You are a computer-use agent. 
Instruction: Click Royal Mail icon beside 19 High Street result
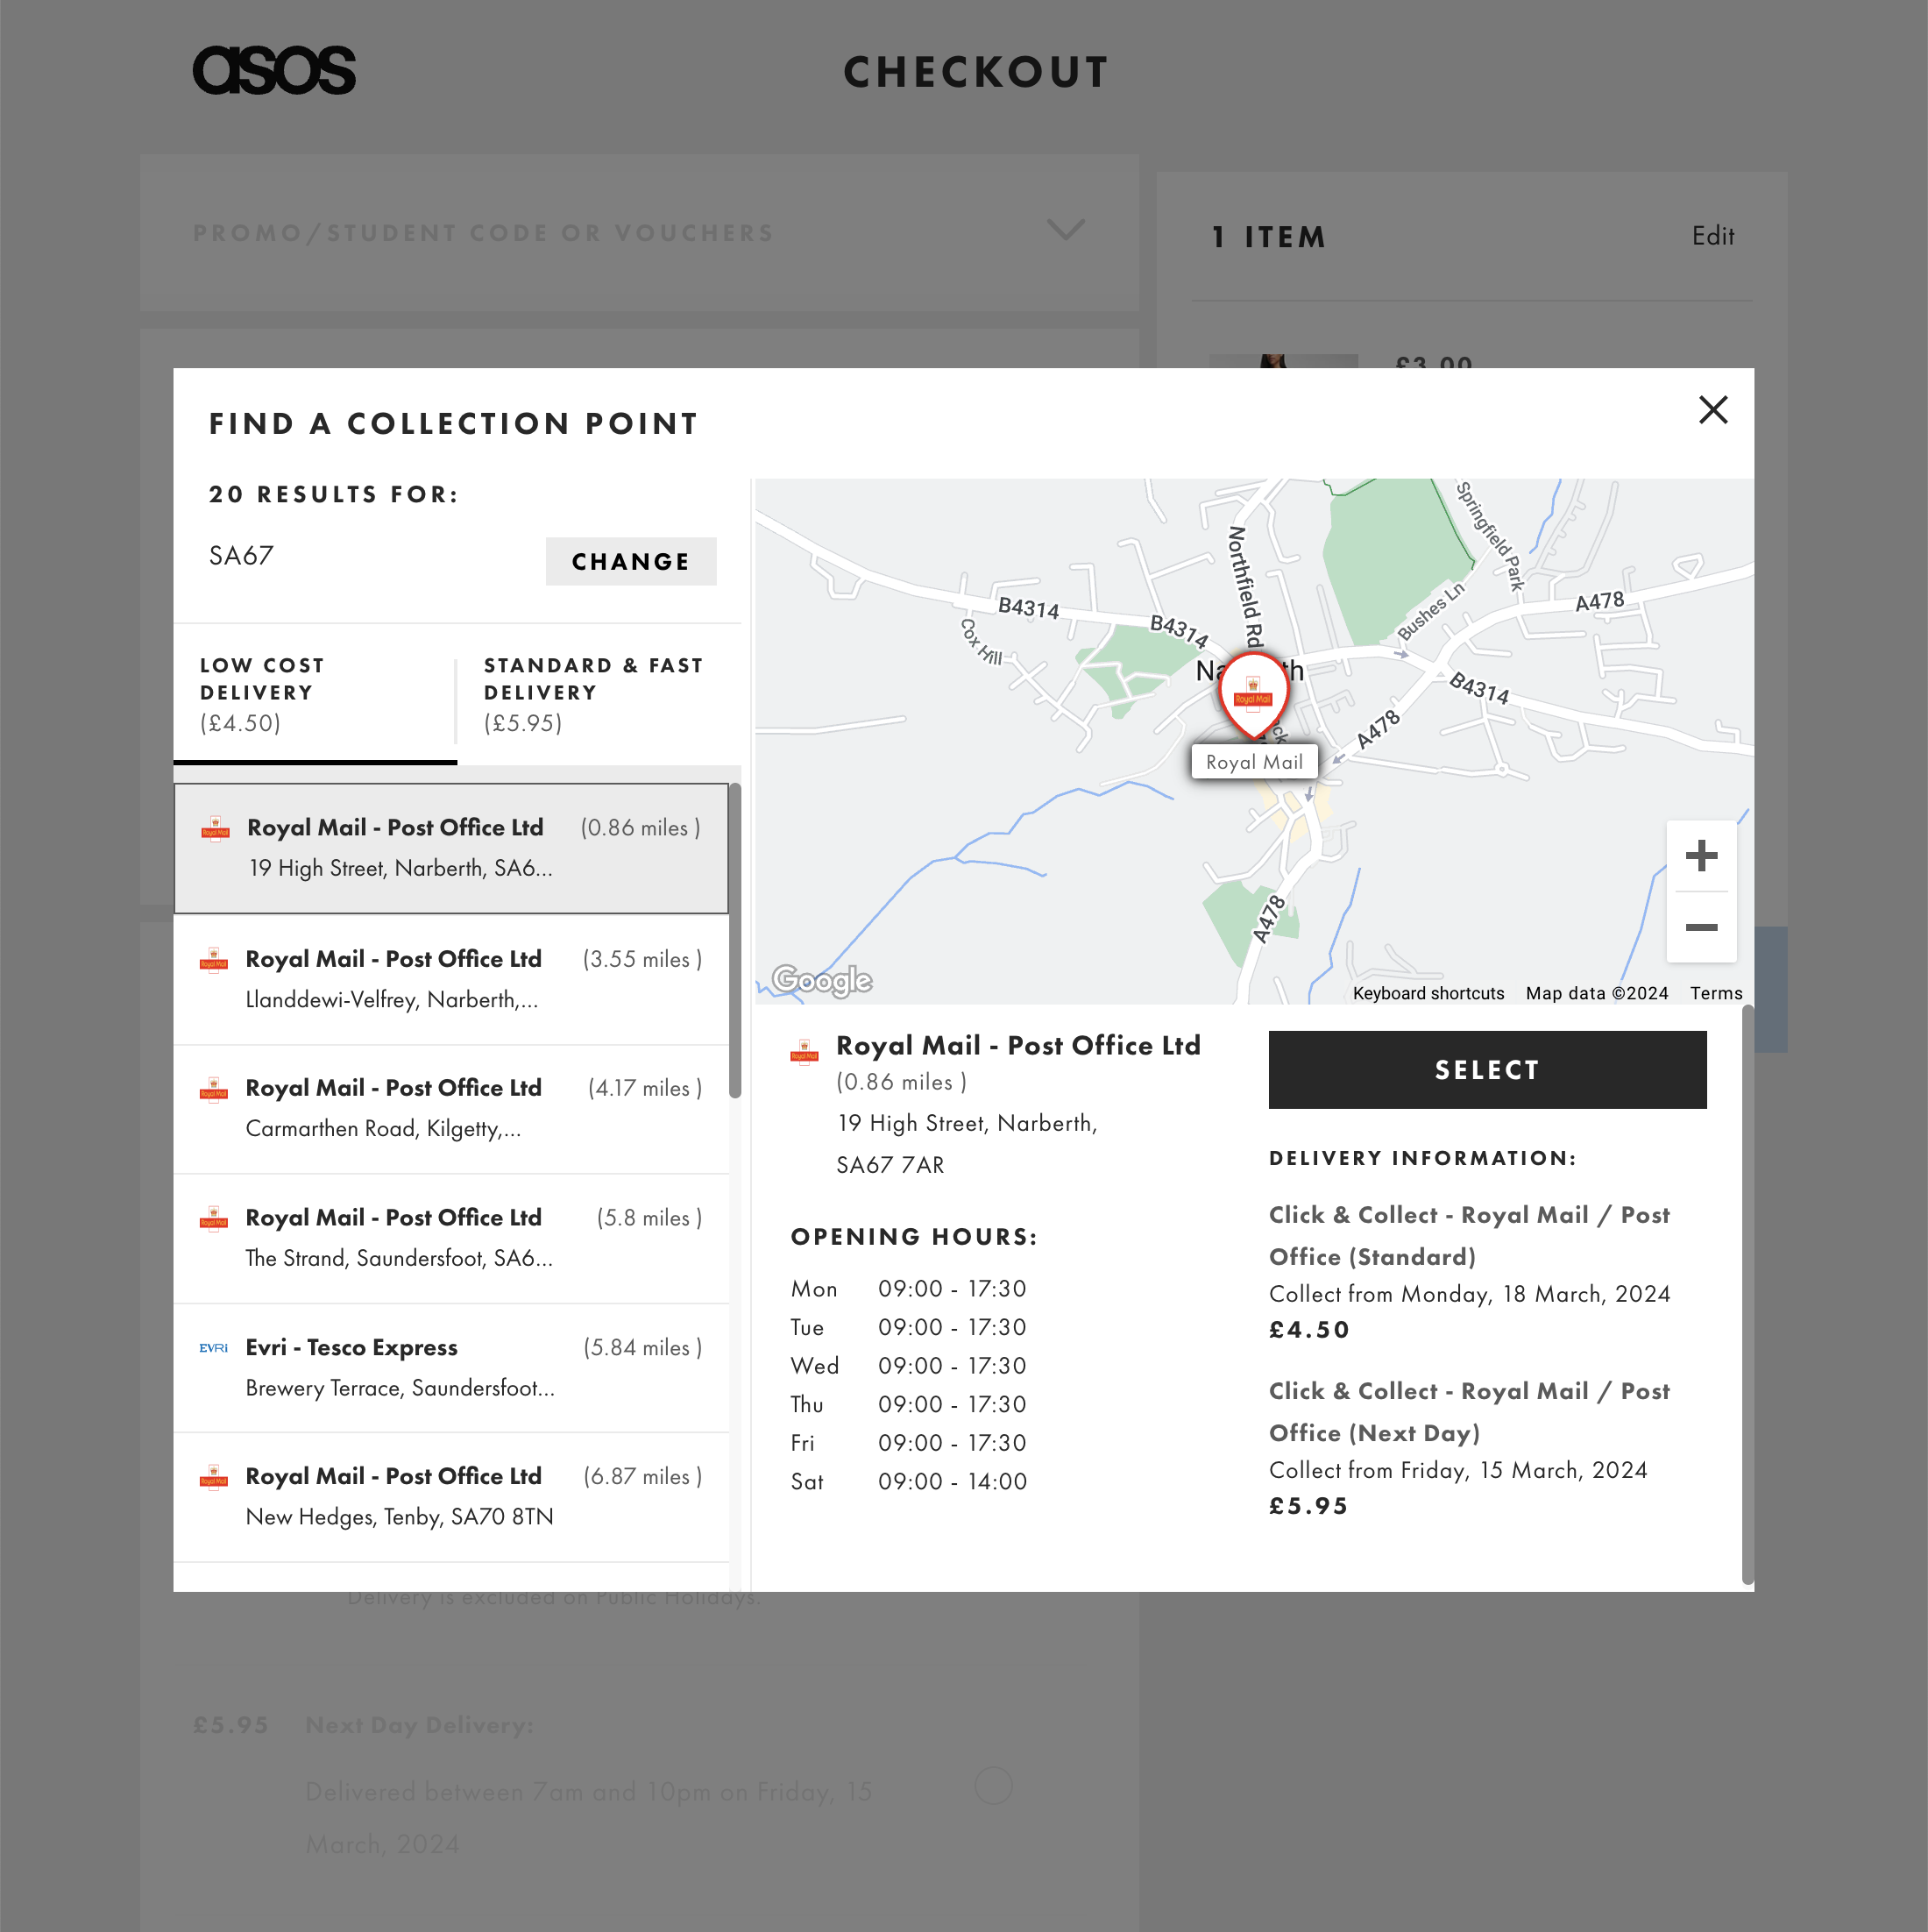pos(215,829)
